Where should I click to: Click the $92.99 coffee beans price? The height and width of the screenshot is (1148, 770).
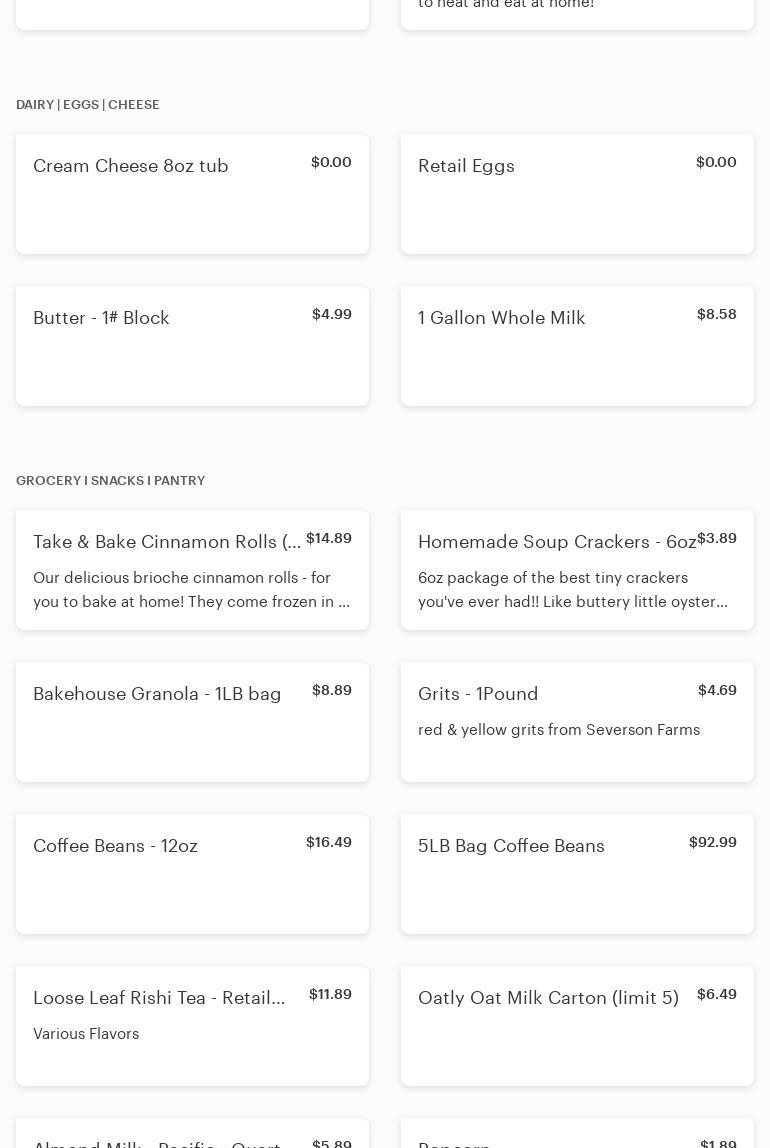pos(713,842)
